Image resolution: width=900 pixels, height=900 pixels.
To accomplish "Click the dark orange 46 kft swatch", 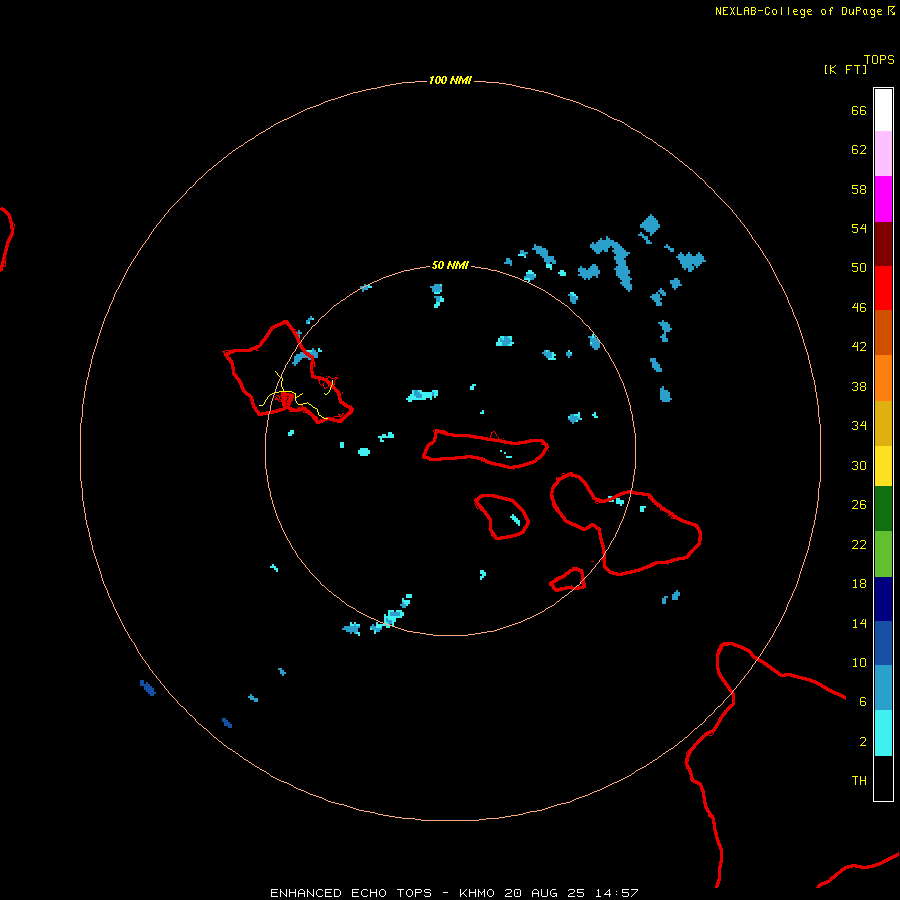I will [x=883, y=333].
